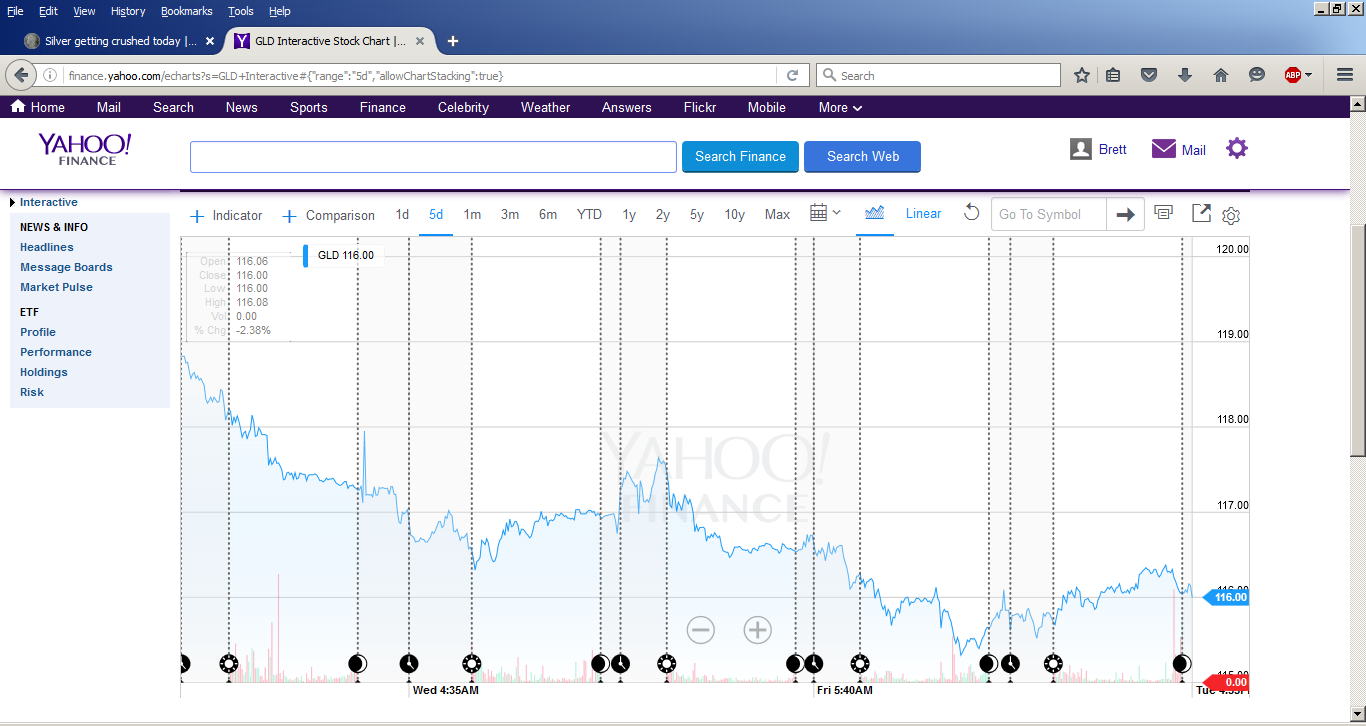Open chart in new window share icon
The image size is (1366, 726).
[1201, 213]
